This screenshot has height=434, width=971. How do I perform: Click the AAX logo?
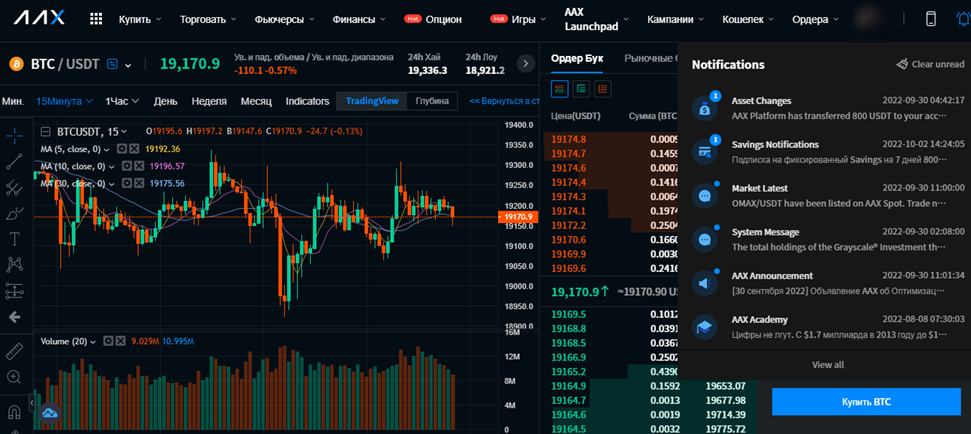pos(38,19)
